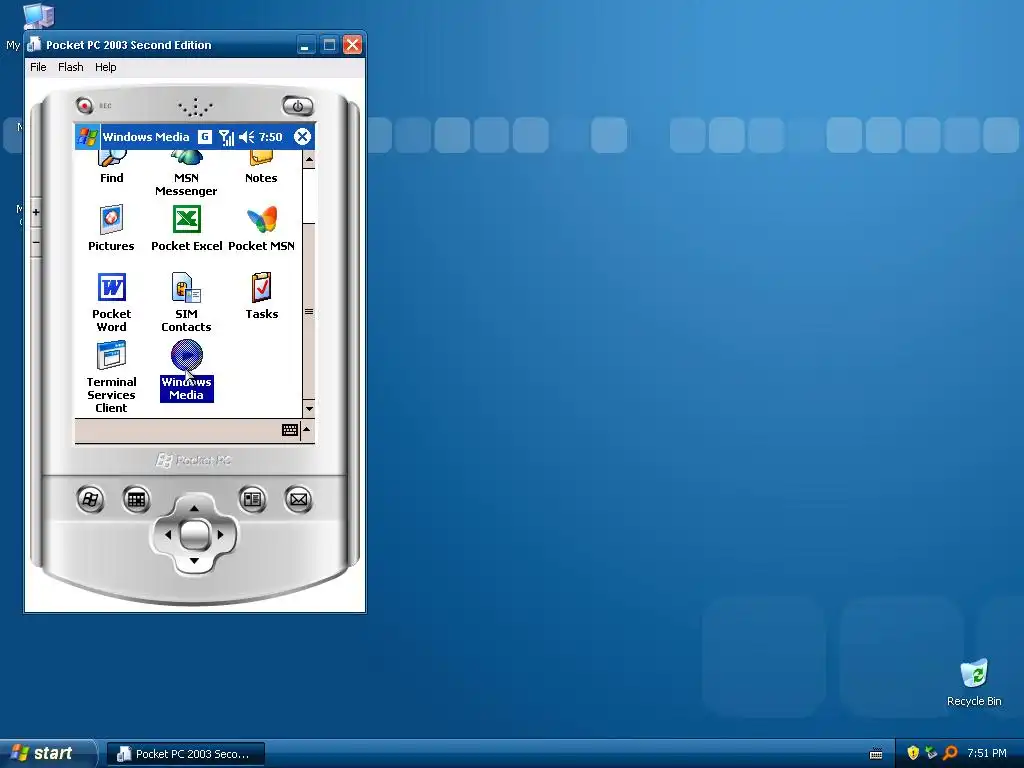Click the D-pad down arrow
The width and height of the screenshot is (1024, 768).
tap(194, 561)
